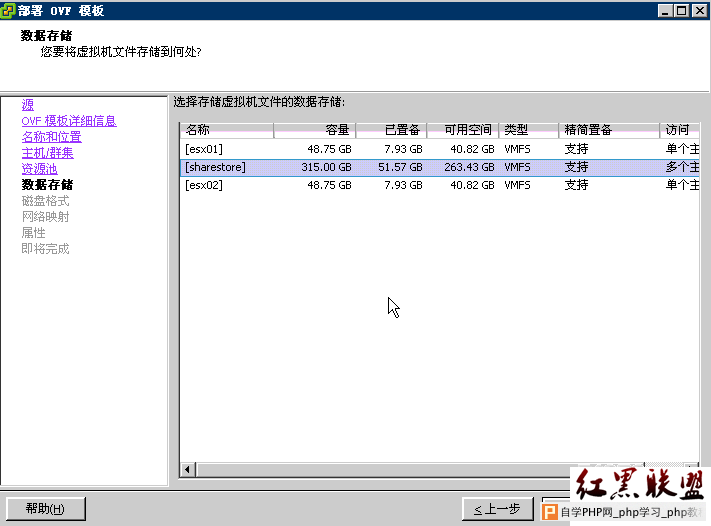Return to 资源池 step link

coord(39,169)
